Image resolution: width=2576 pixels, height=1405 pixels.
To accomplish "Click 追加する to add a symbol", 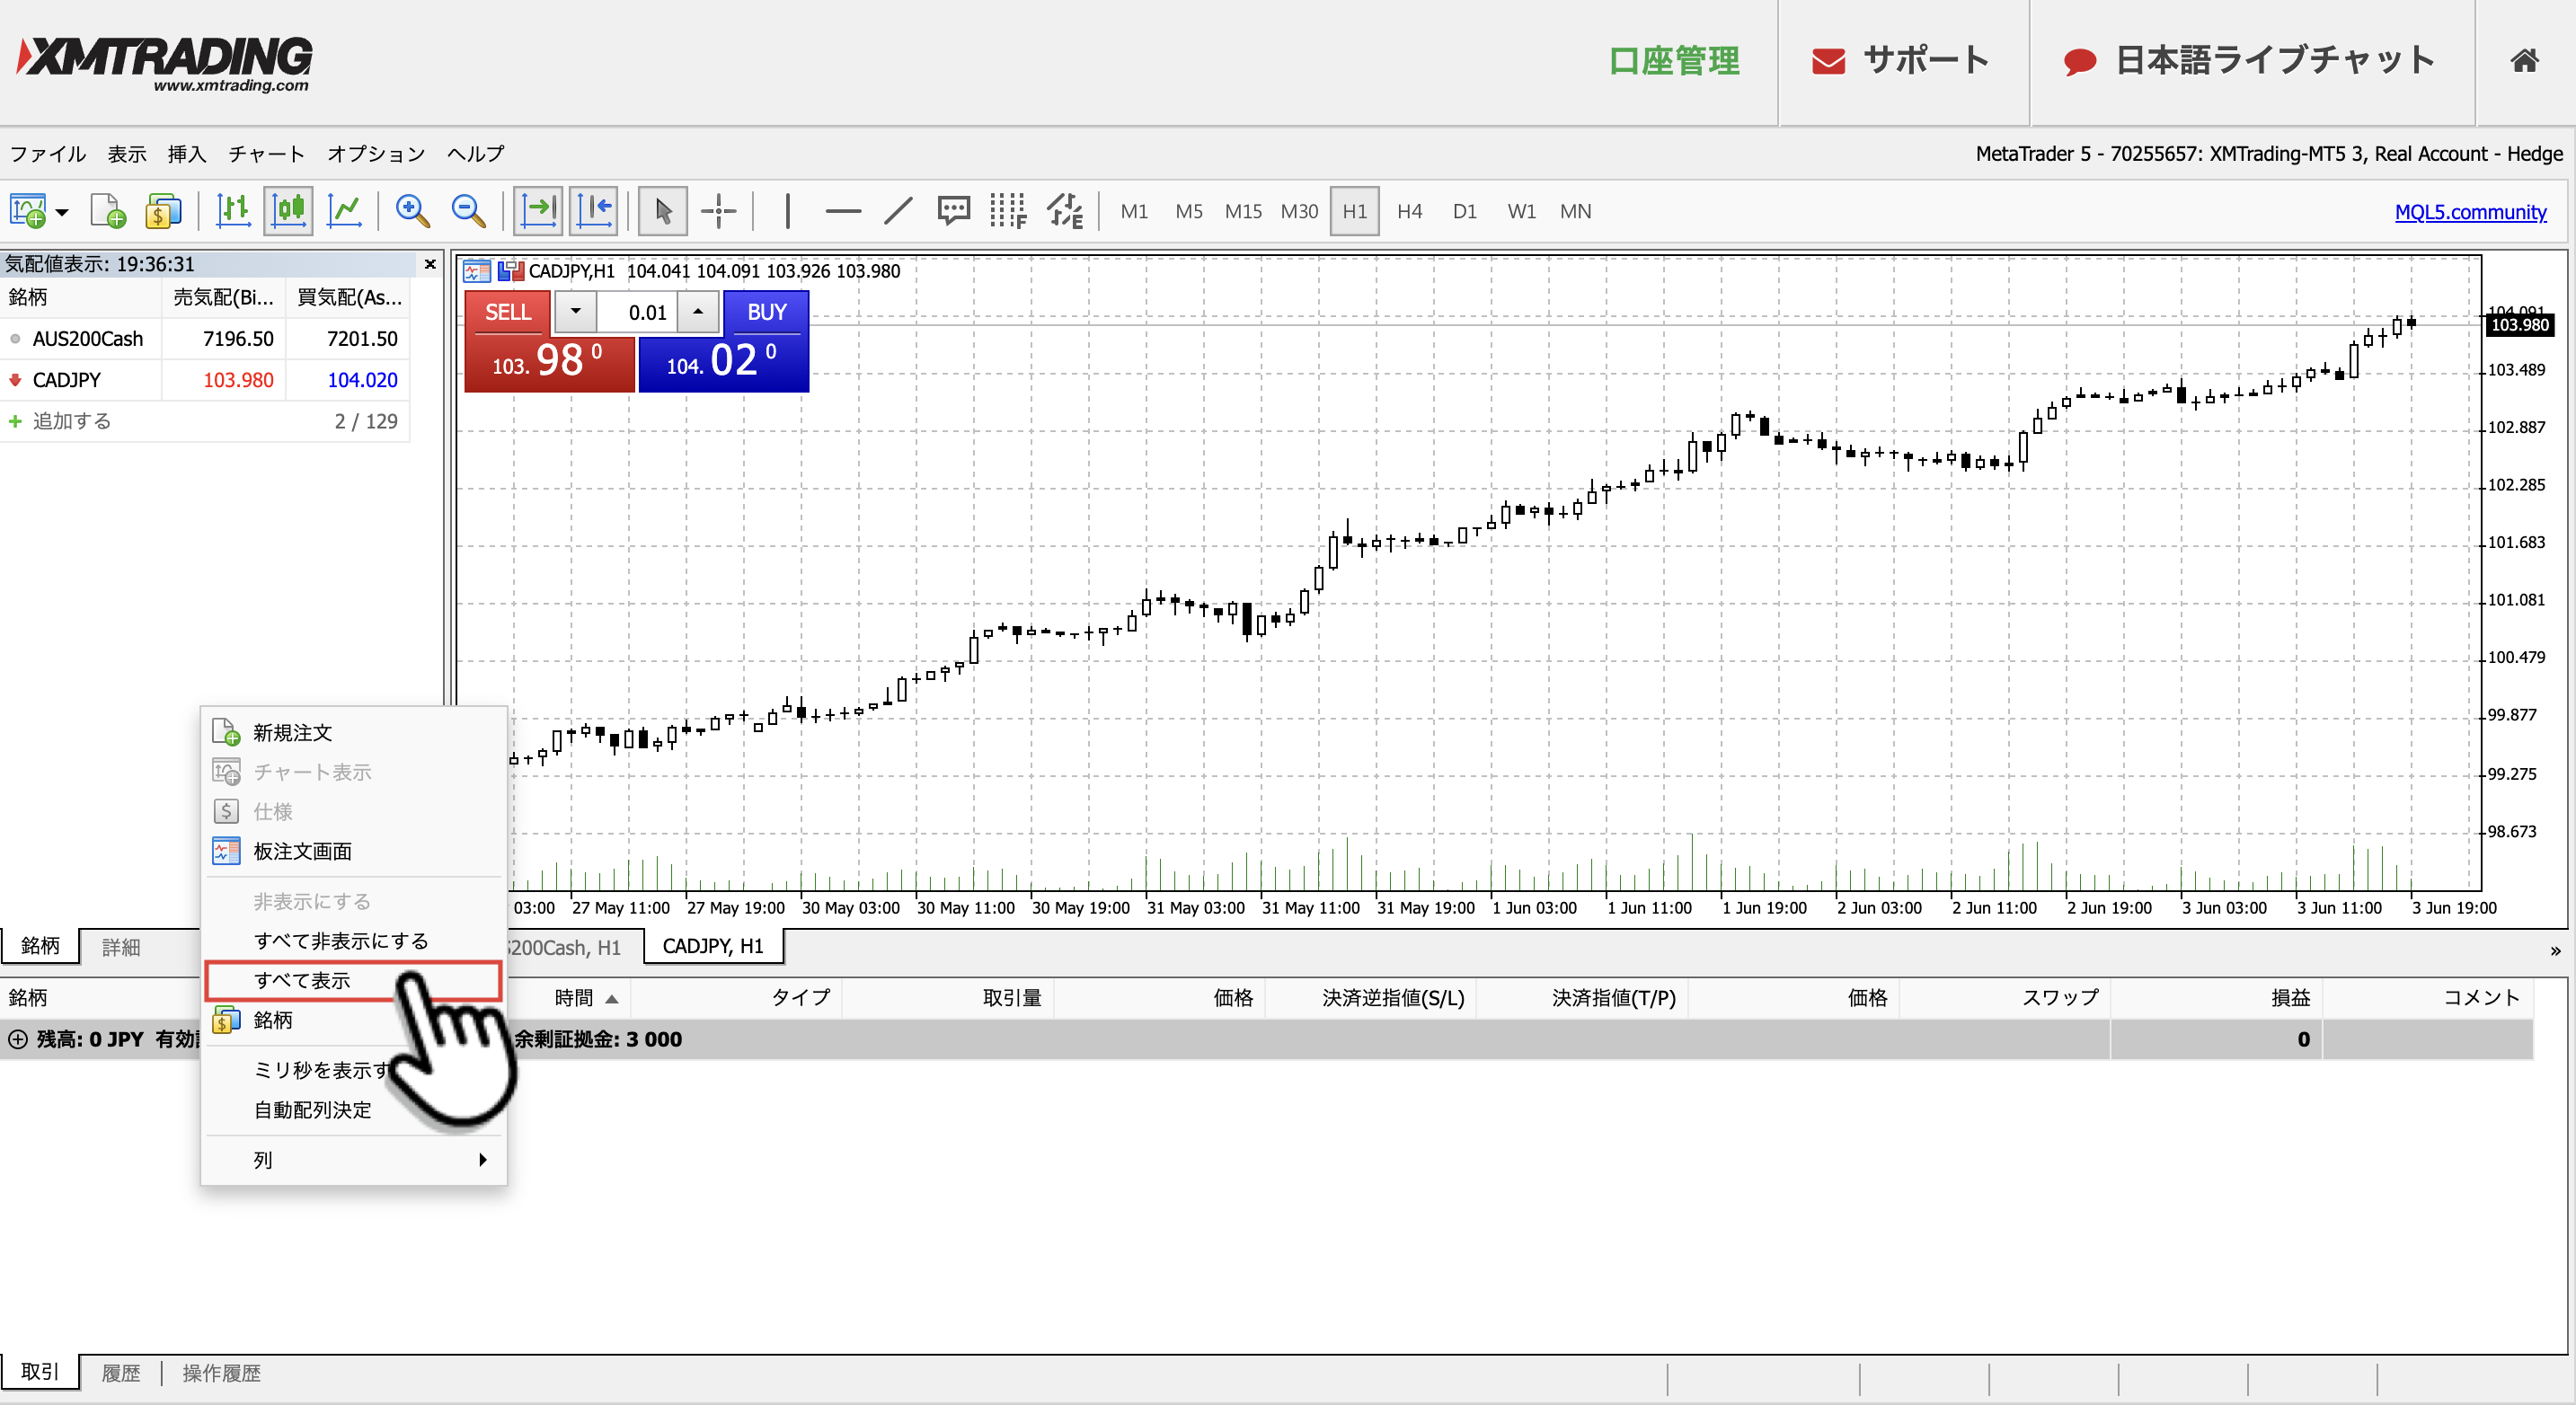I will click(71, 421).
